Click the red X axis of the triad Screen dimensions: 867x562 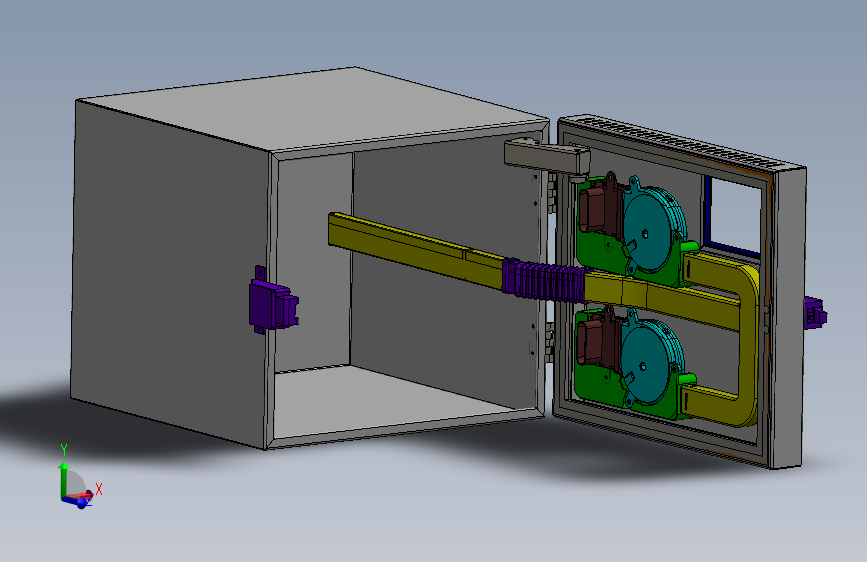[80, 496]
